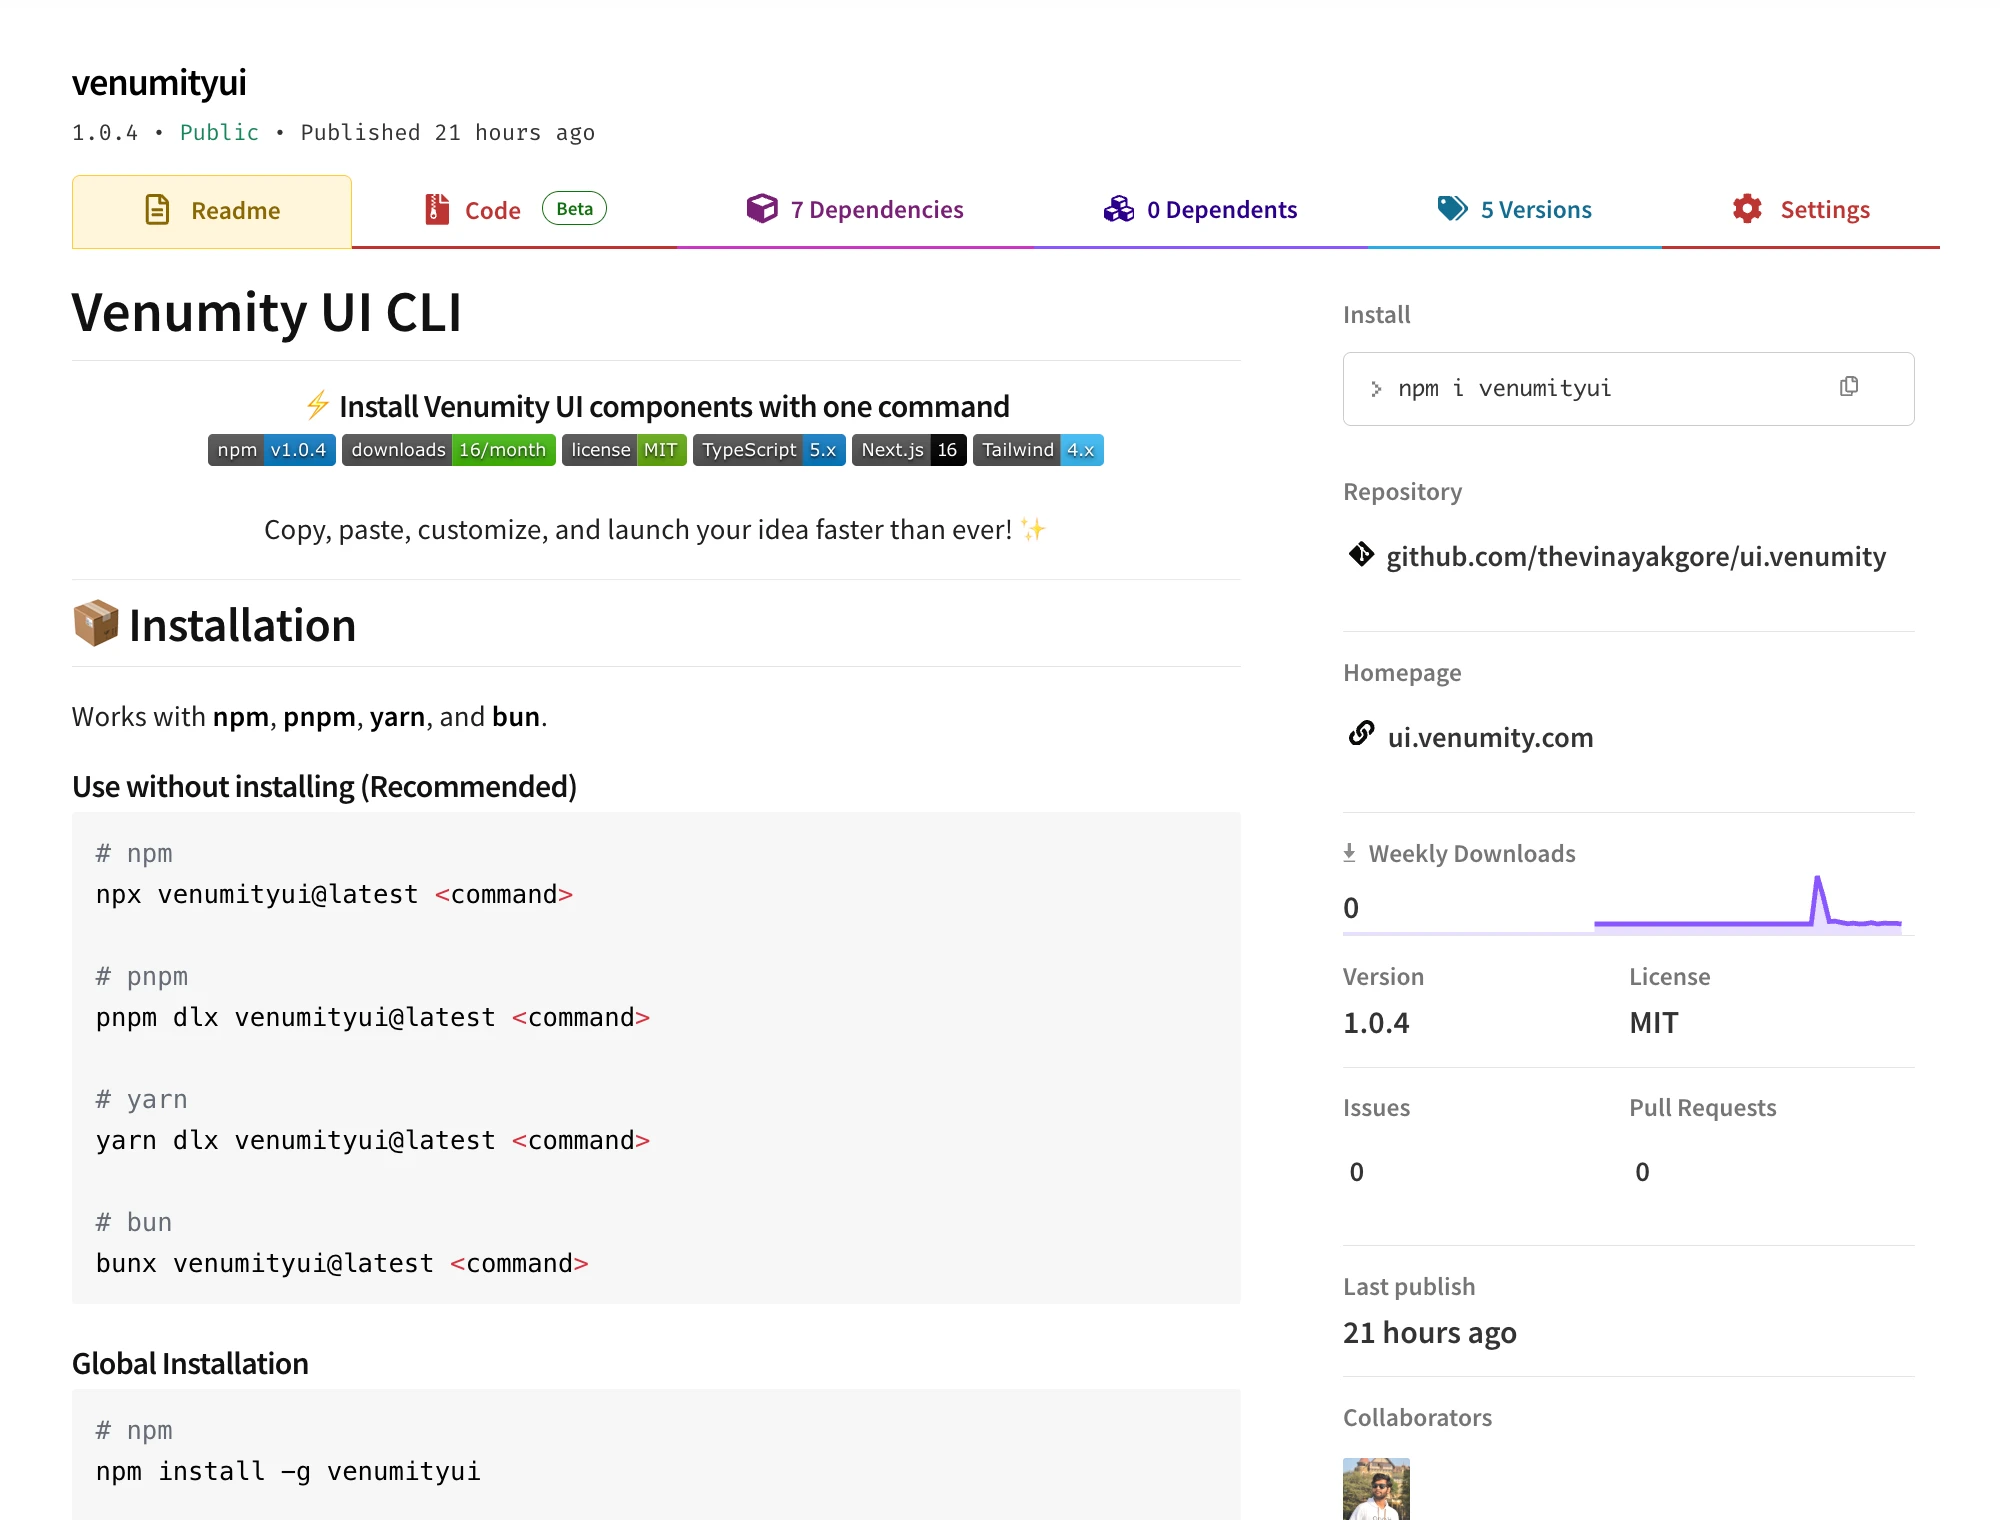Open the 5 Versions tab
Image resolution: width=2000 pixels, height=1520 pixels.
[x=1514, y=210]
